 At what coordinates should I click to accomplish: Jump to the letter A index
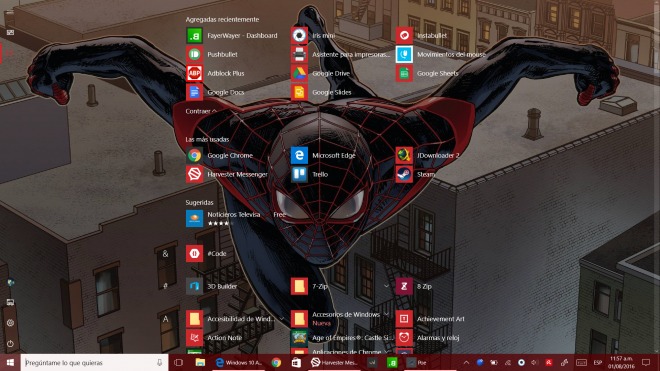[x=165, y=319]
